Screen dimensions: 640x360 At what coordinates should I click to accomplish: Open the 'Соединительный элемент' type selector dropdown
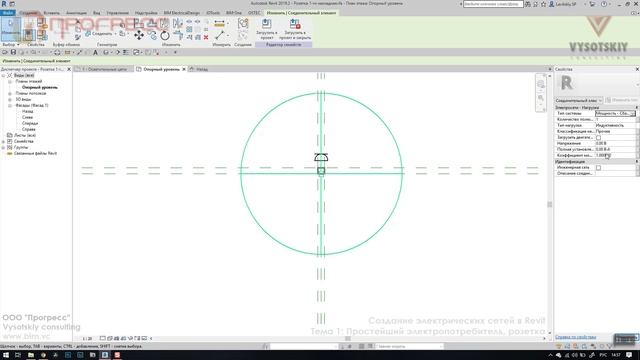579,100
